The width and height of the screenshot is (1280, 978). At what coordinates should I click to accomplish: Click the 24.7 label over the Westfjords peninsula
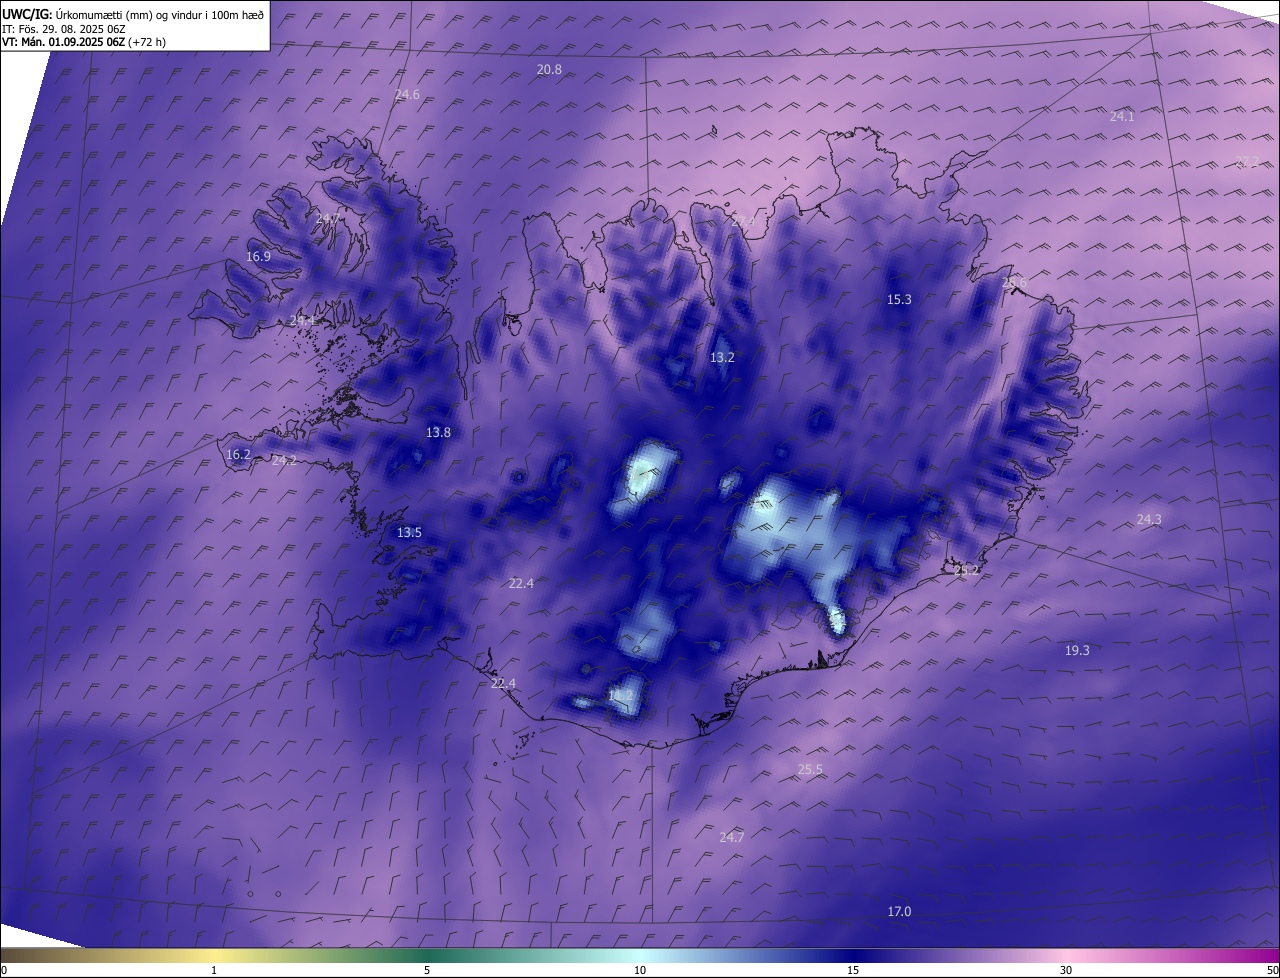click(328, 219)
